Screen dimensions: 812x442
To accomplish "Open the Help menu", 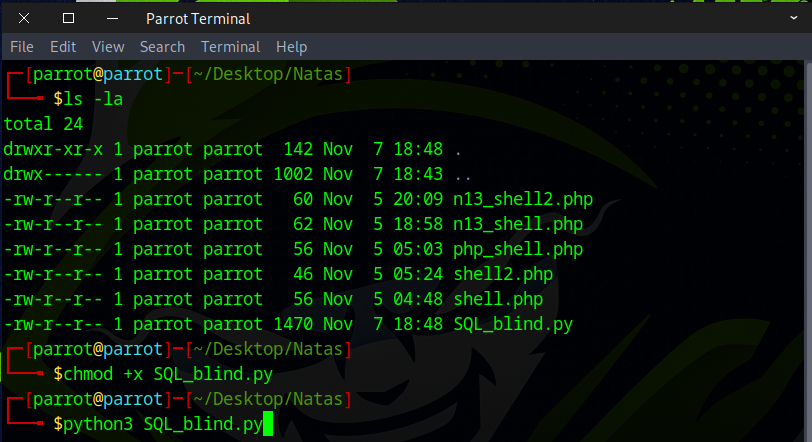I will (291, 47).
